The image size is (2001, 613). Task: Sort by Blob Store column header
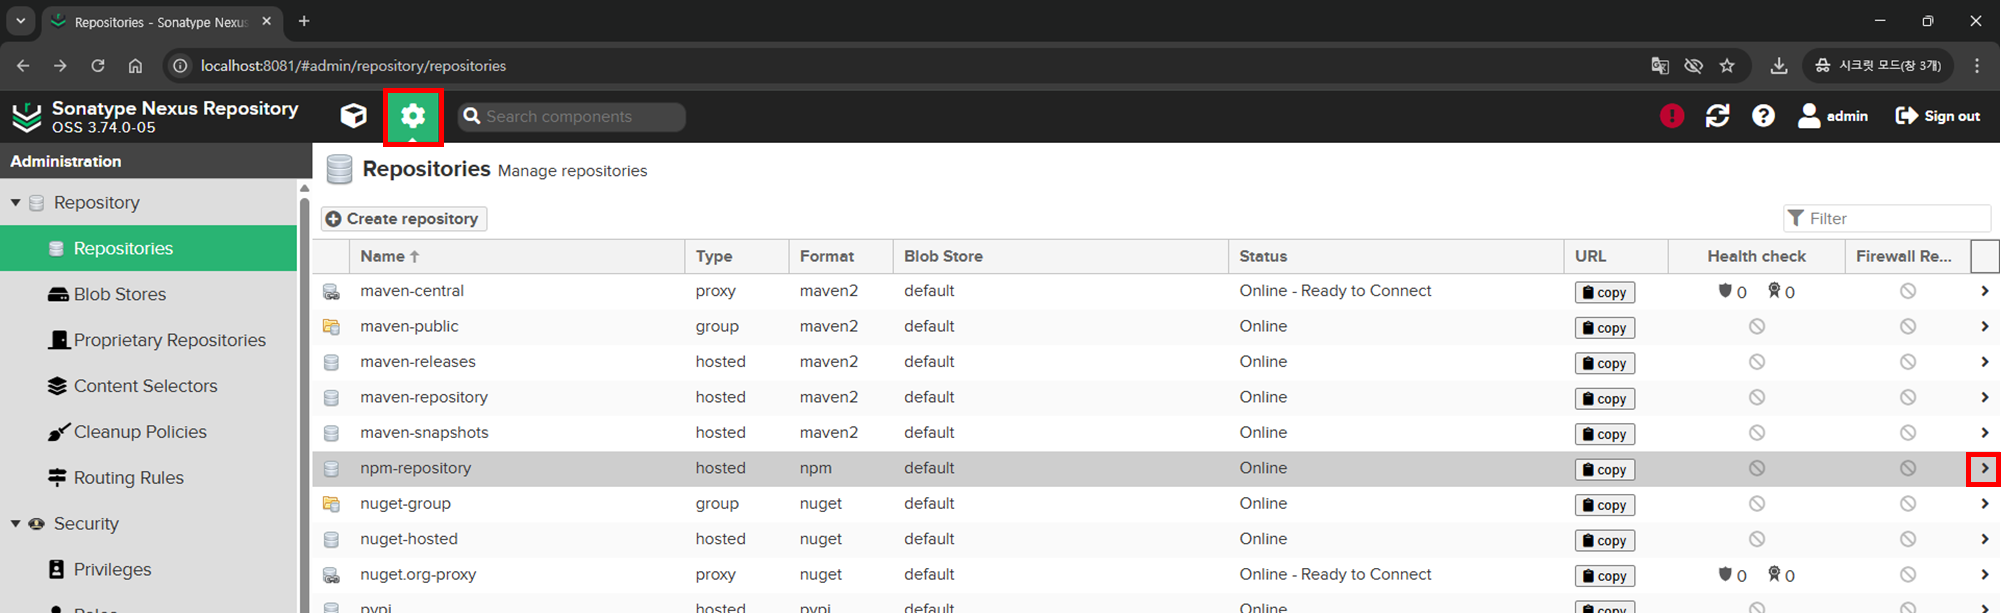click(1060, 256)
